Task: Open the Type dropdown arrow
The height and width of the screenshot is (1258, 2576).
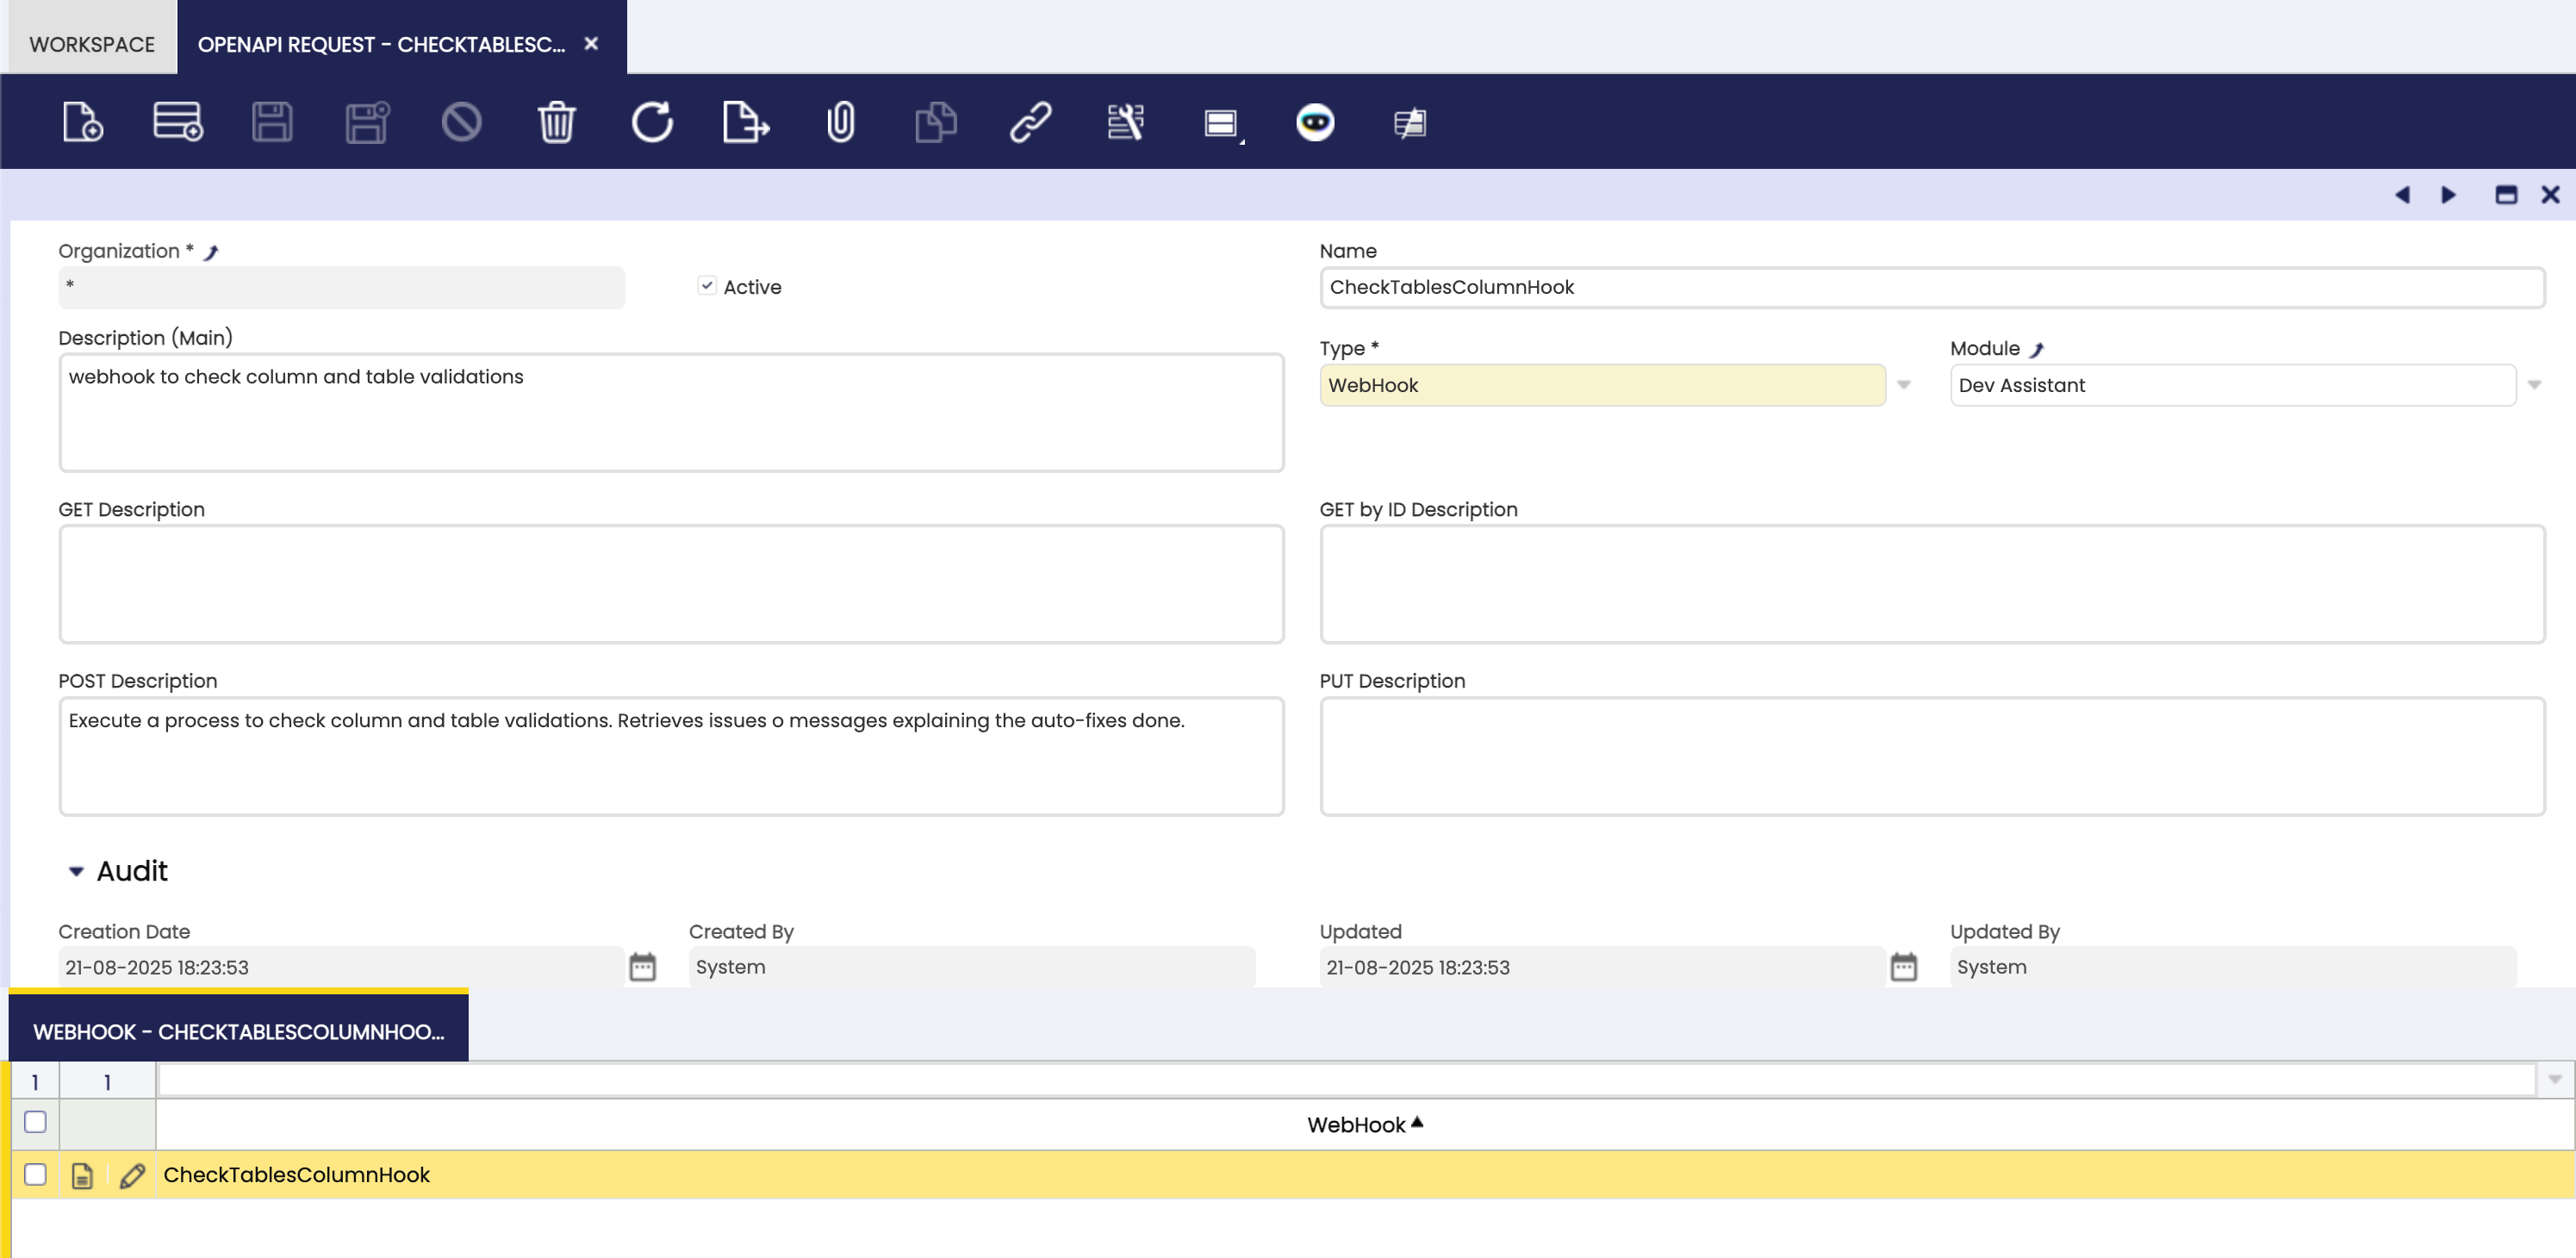Action: [1904, 385]
